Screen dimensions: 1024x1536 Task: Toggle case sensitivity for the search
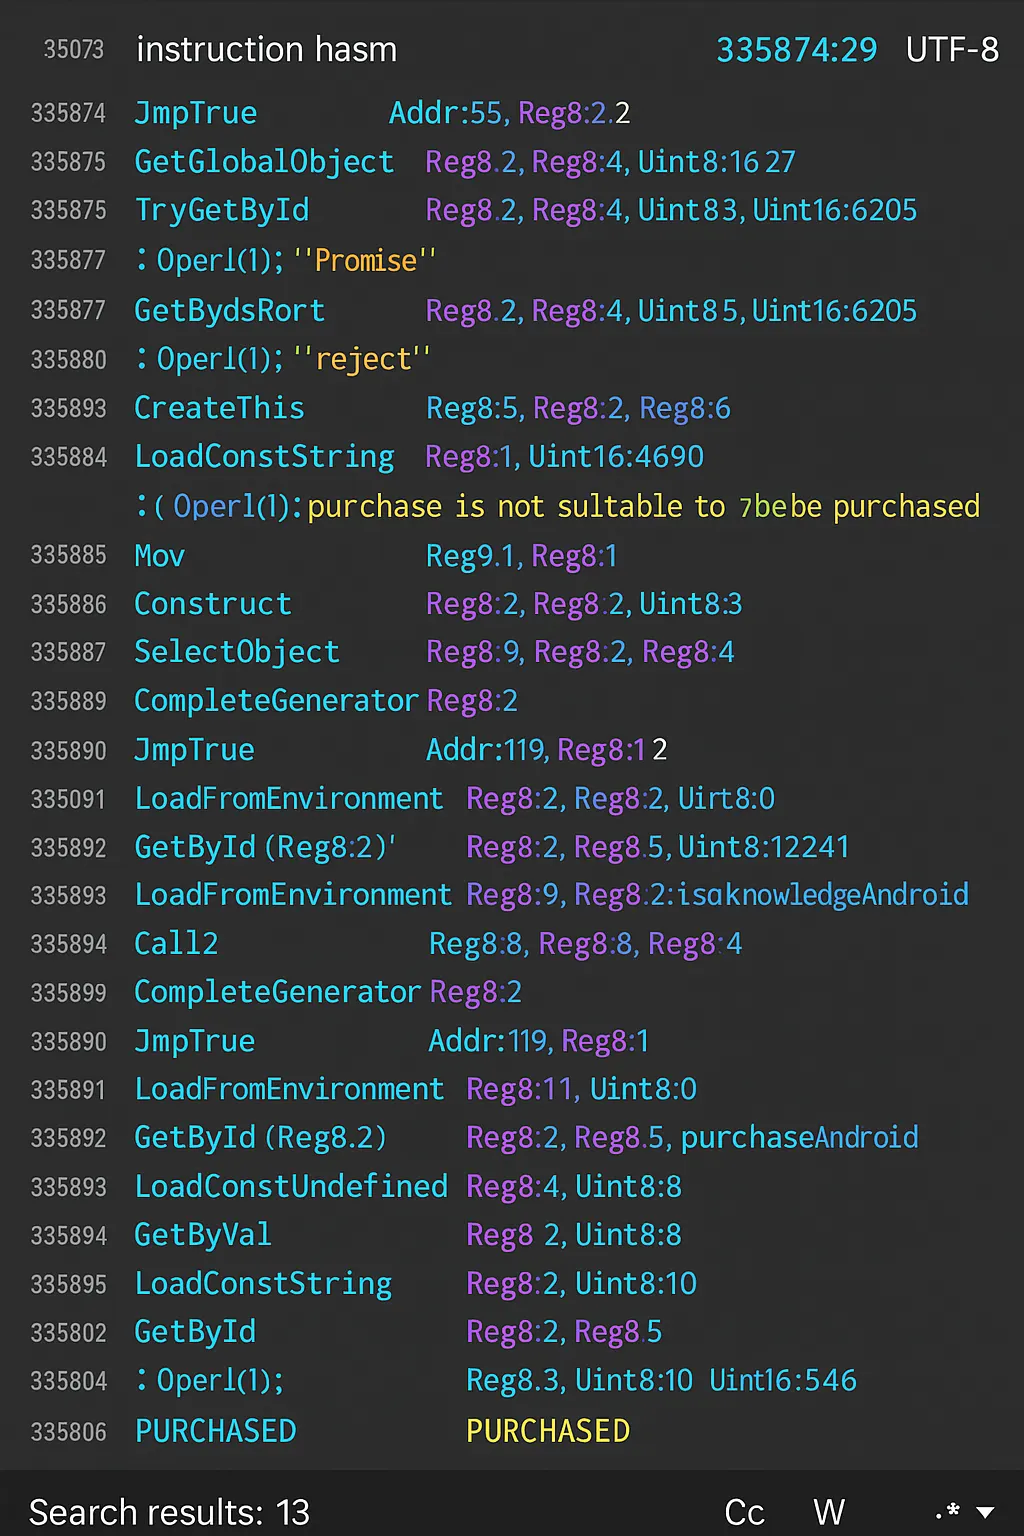pos(744,1512)
